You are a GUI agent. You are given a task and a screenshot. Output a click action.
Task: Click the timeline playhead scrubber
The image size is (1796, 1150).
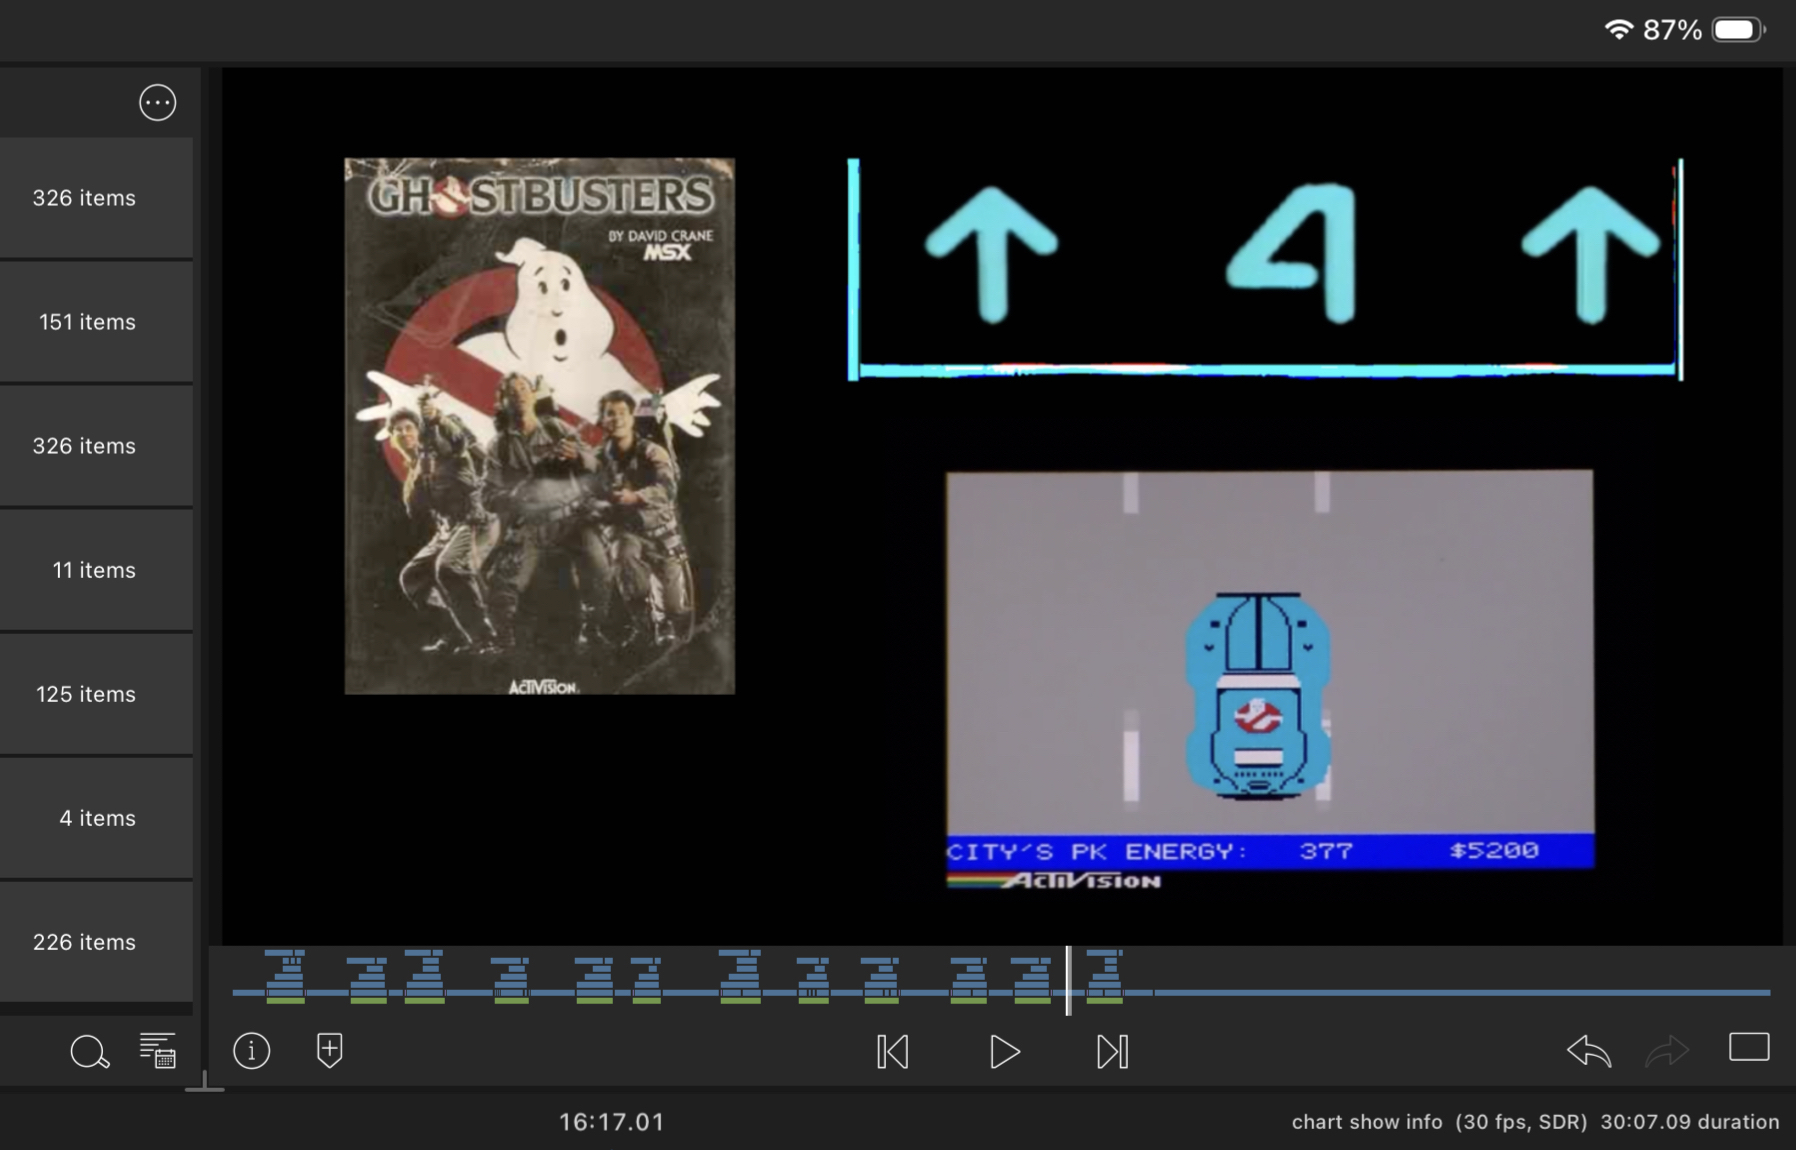tap(1068, 980)
